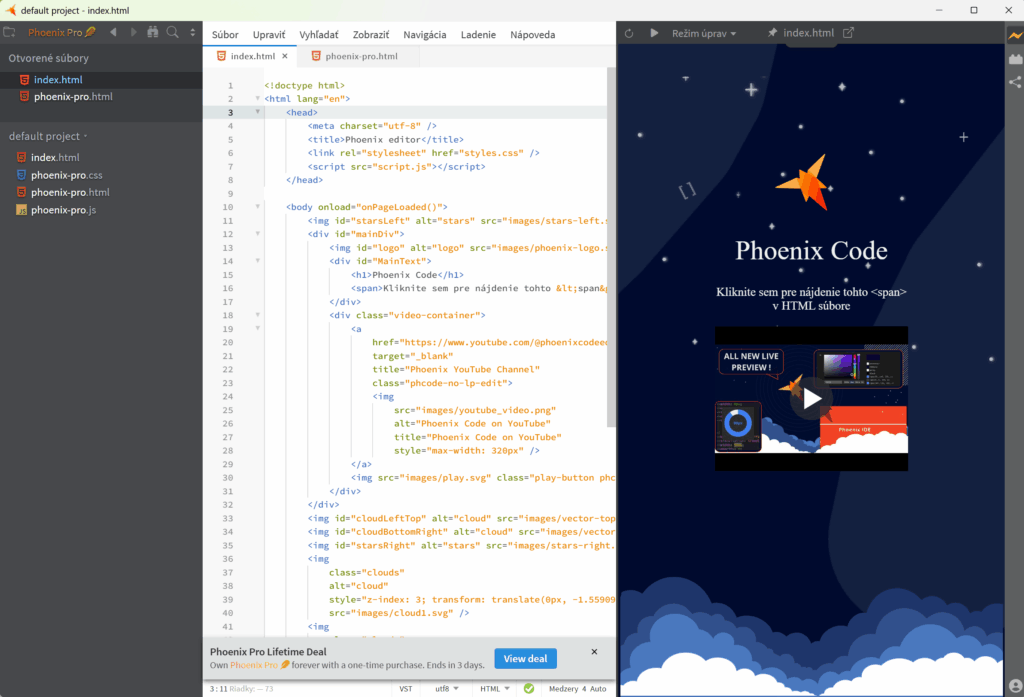Click the Phoenix Code heading in the preview
This screenshot has height=697, width=1024.
click(811, 251)
